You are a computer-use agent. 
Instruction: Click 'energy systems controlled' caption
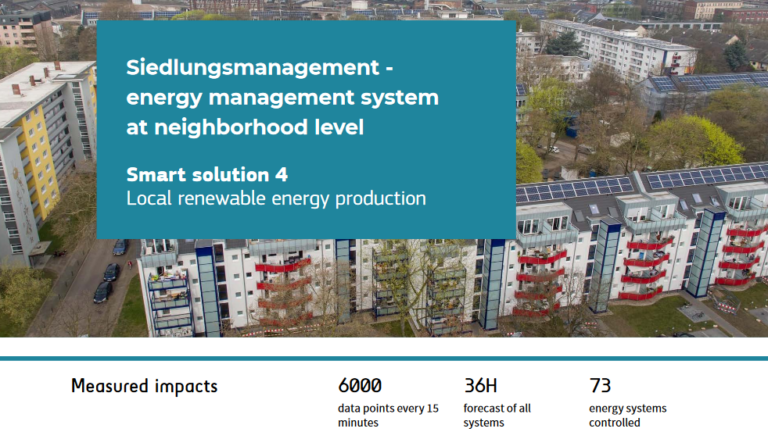tap(627, 415)
